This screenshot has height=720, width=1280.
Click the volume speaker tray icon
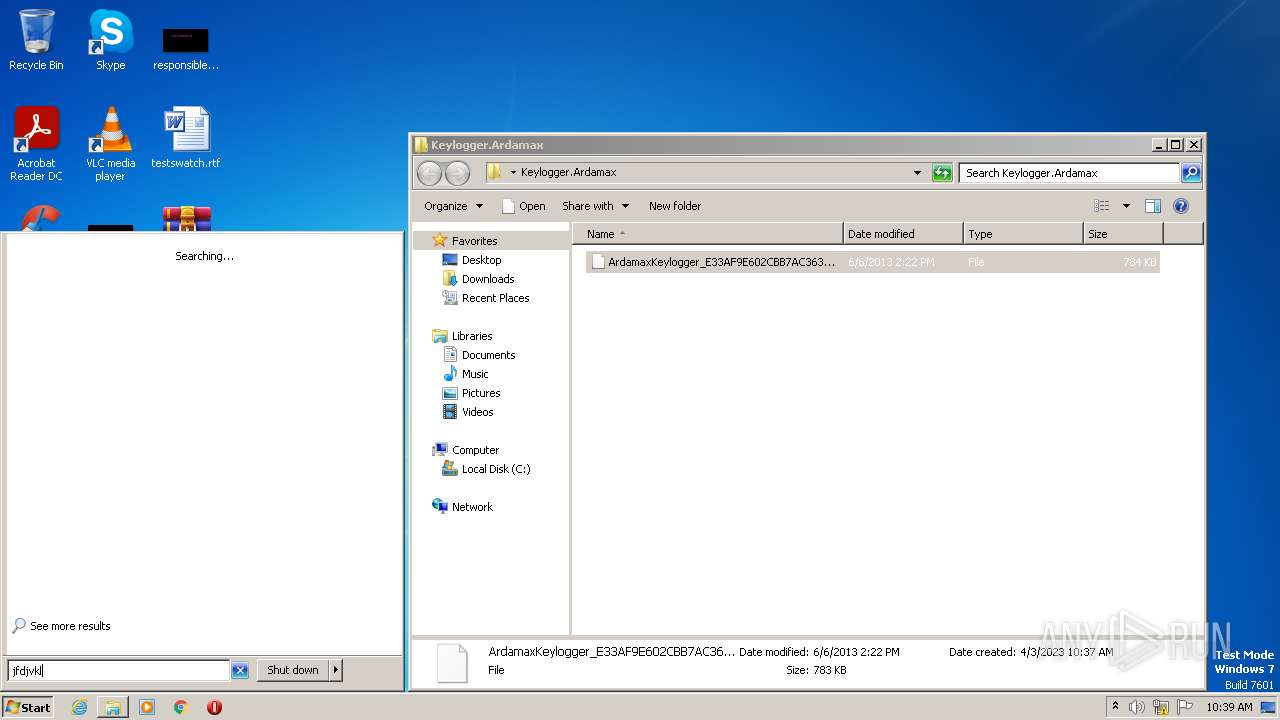click(x=1137, y=707)
